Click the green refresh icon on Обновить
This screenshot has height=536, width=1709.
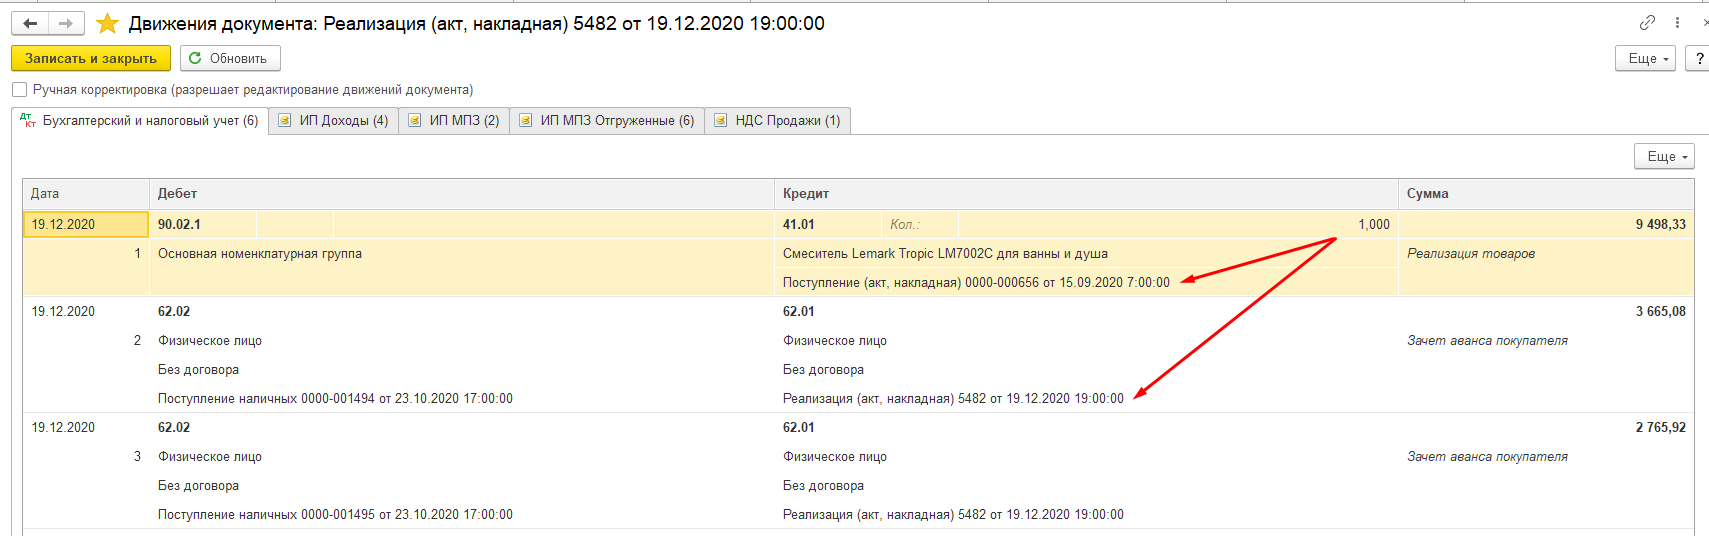pyautogui.click(x=195, y=58)
